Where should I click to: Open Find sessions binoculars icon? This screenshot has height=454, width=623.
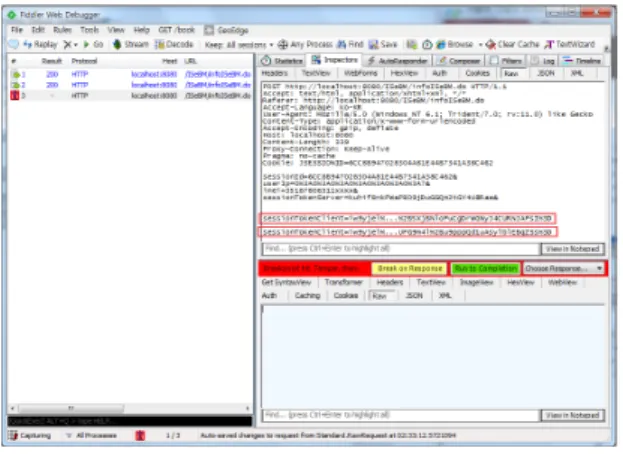coord(341,44)
